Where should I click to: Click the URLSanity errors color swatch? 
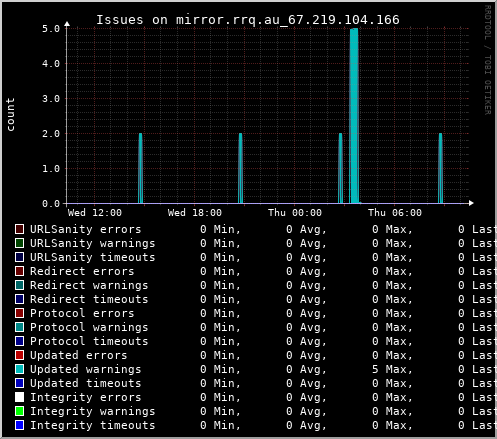tap(20, 229)
